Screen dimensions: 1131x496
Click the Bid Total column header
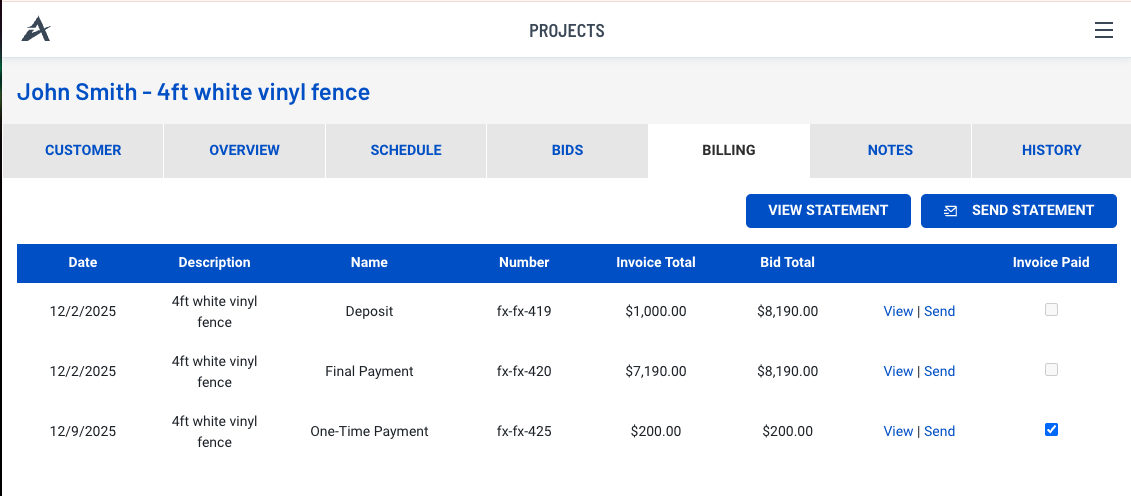click(788, 262)
